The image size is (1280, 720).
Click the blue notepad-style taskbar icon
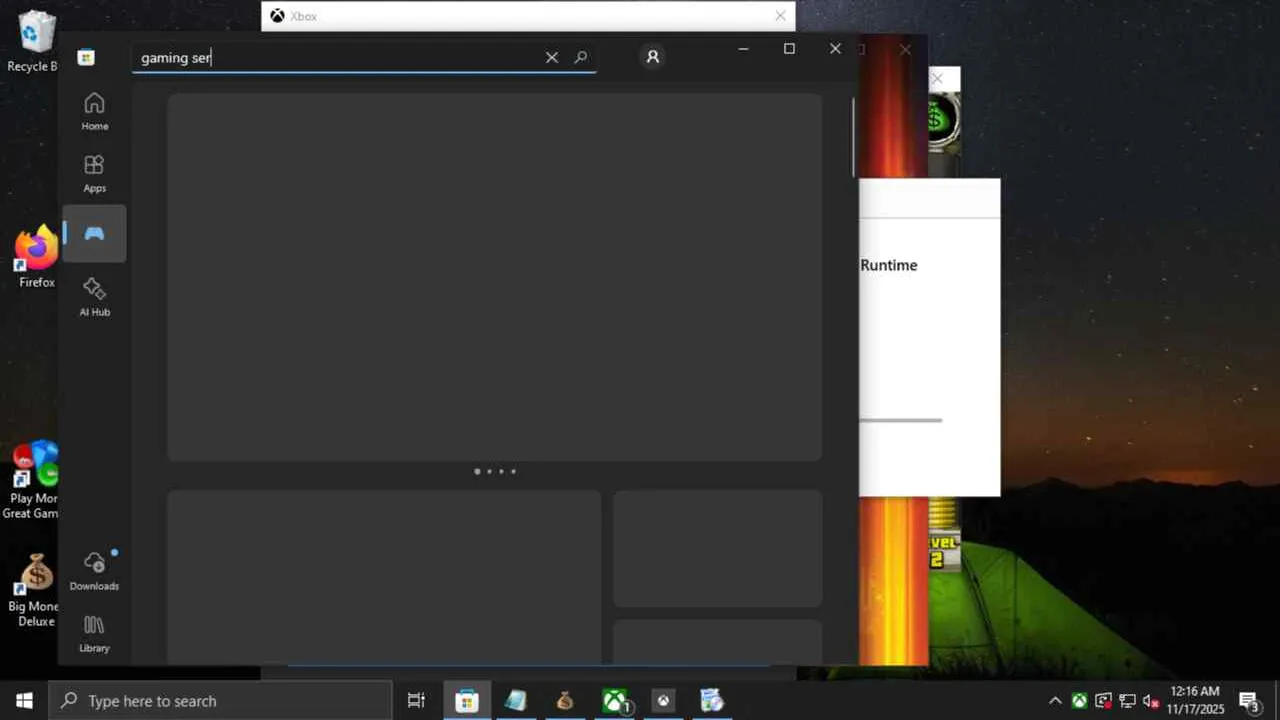point(516,701)
